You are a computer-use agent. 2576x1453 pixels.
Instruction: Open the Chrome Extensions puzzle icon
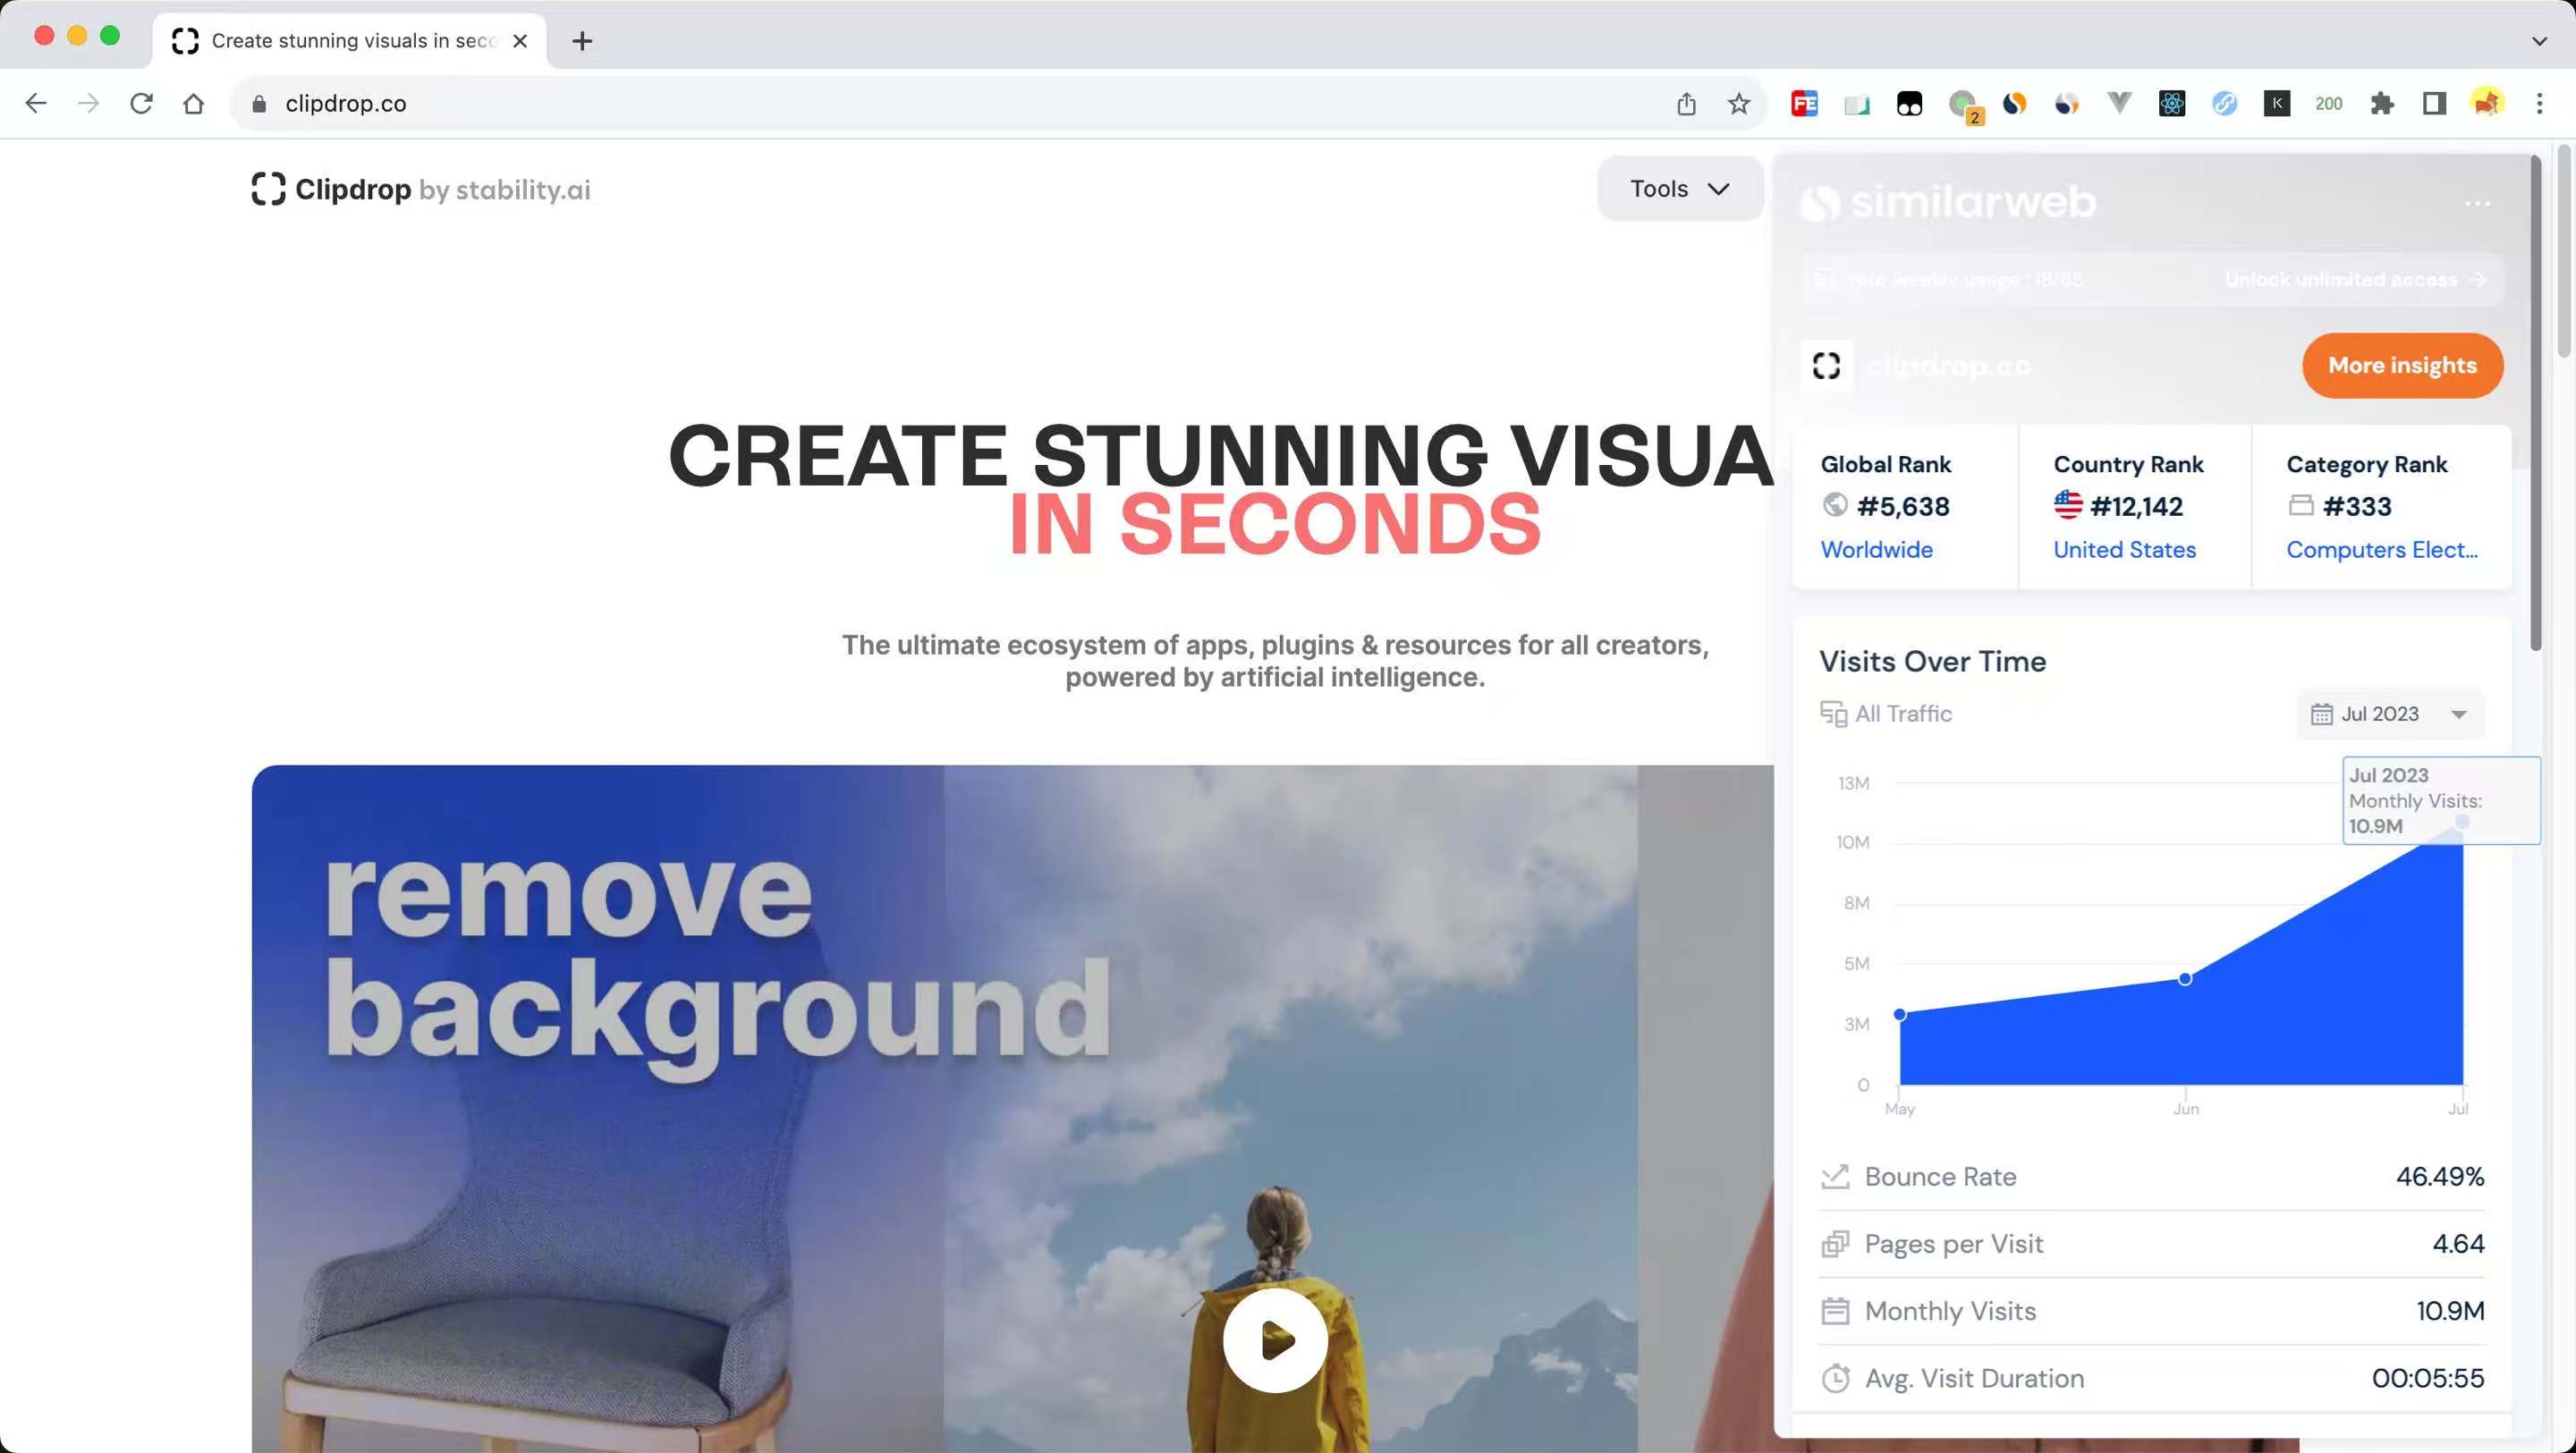click(2381, 103)
